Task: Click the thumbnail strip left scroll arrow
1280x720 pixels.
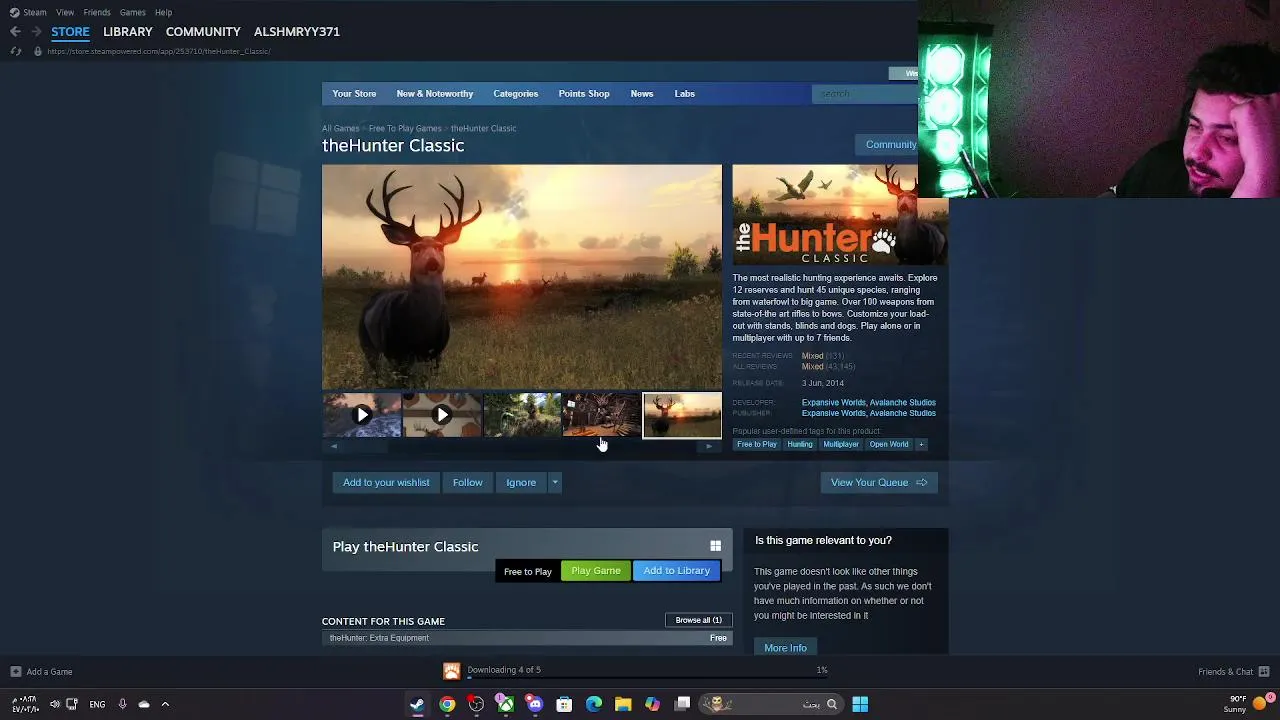Action: click(334, 447)
